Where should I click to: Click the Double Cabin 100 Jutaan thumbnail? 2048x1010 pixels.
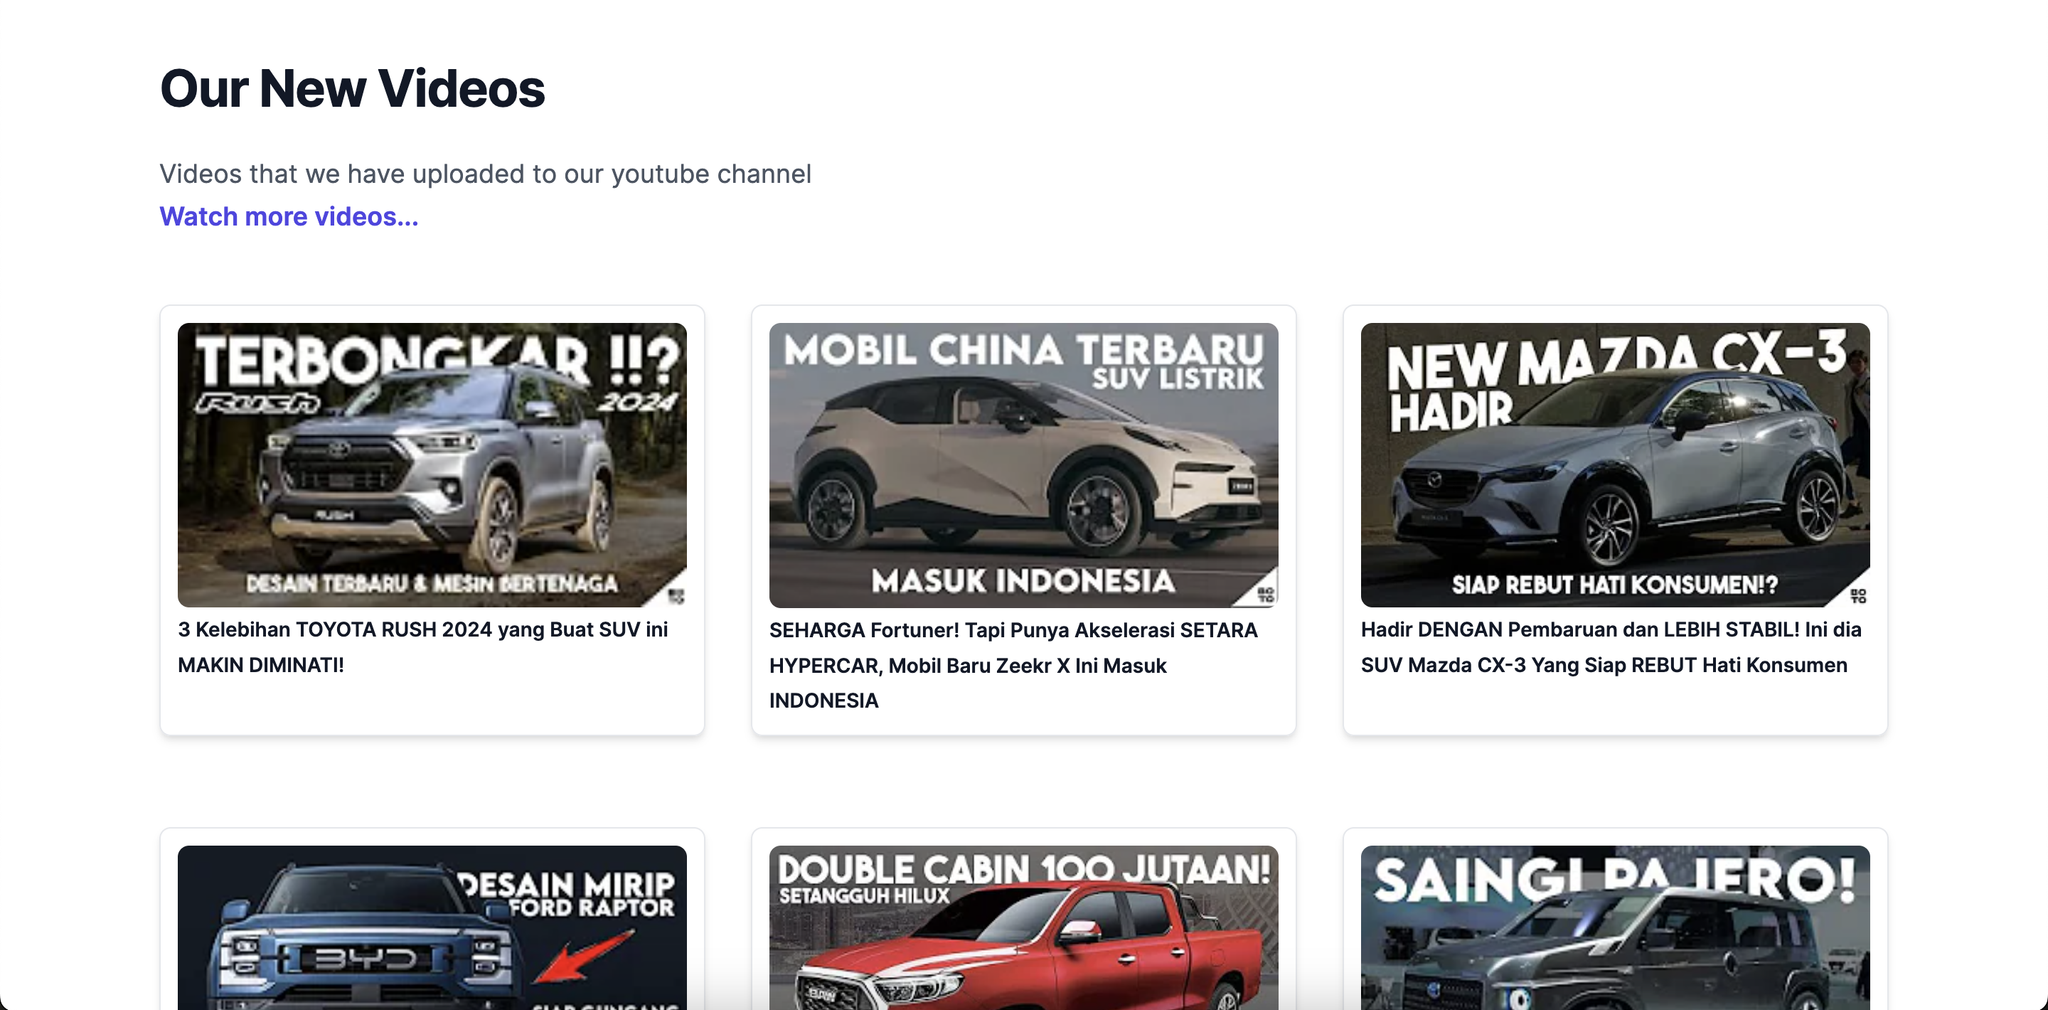click(1023, 927)
